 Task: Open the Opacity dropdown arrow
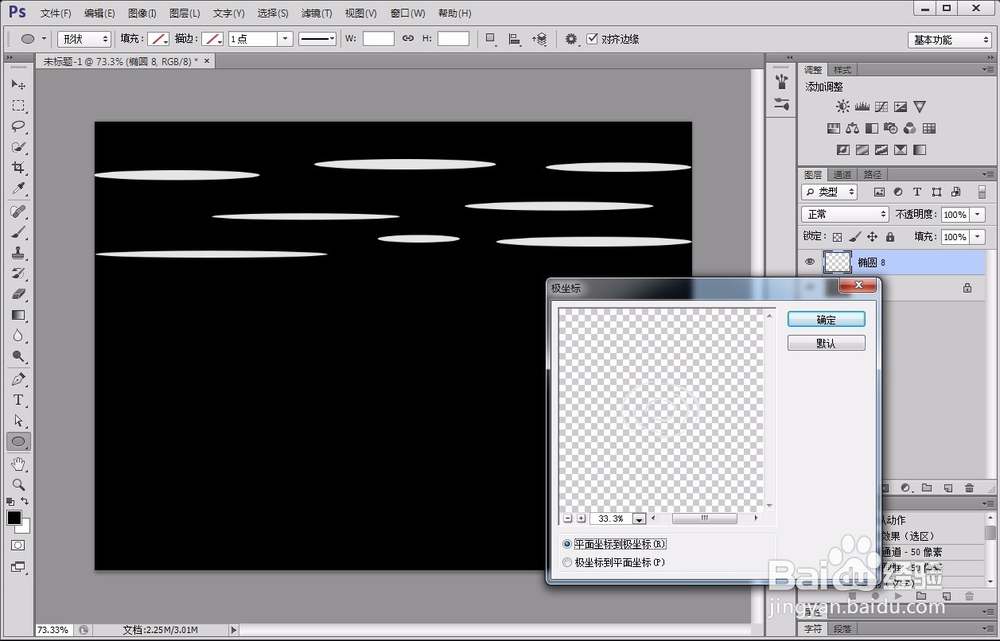(978, 214)
